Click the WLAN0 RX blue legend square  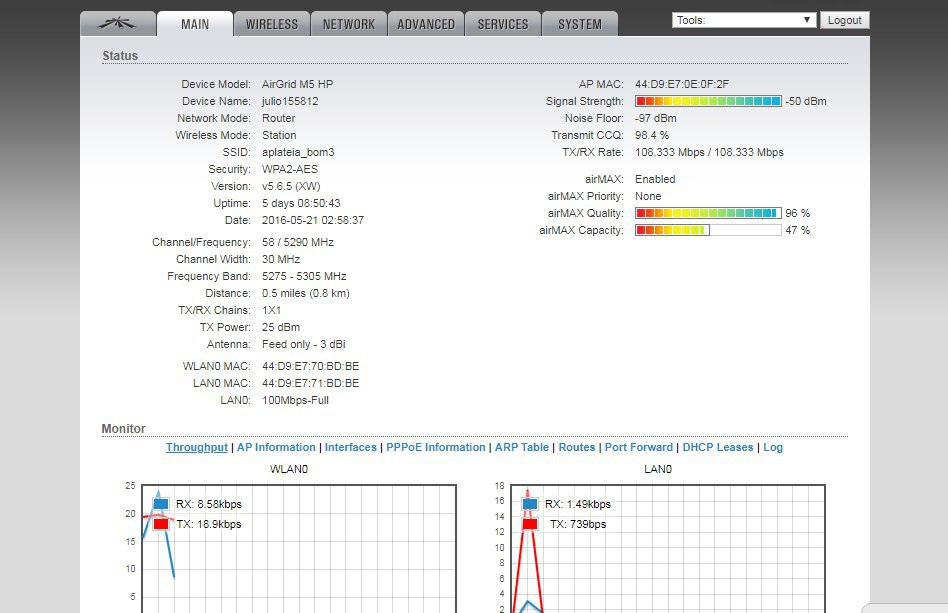161,504
